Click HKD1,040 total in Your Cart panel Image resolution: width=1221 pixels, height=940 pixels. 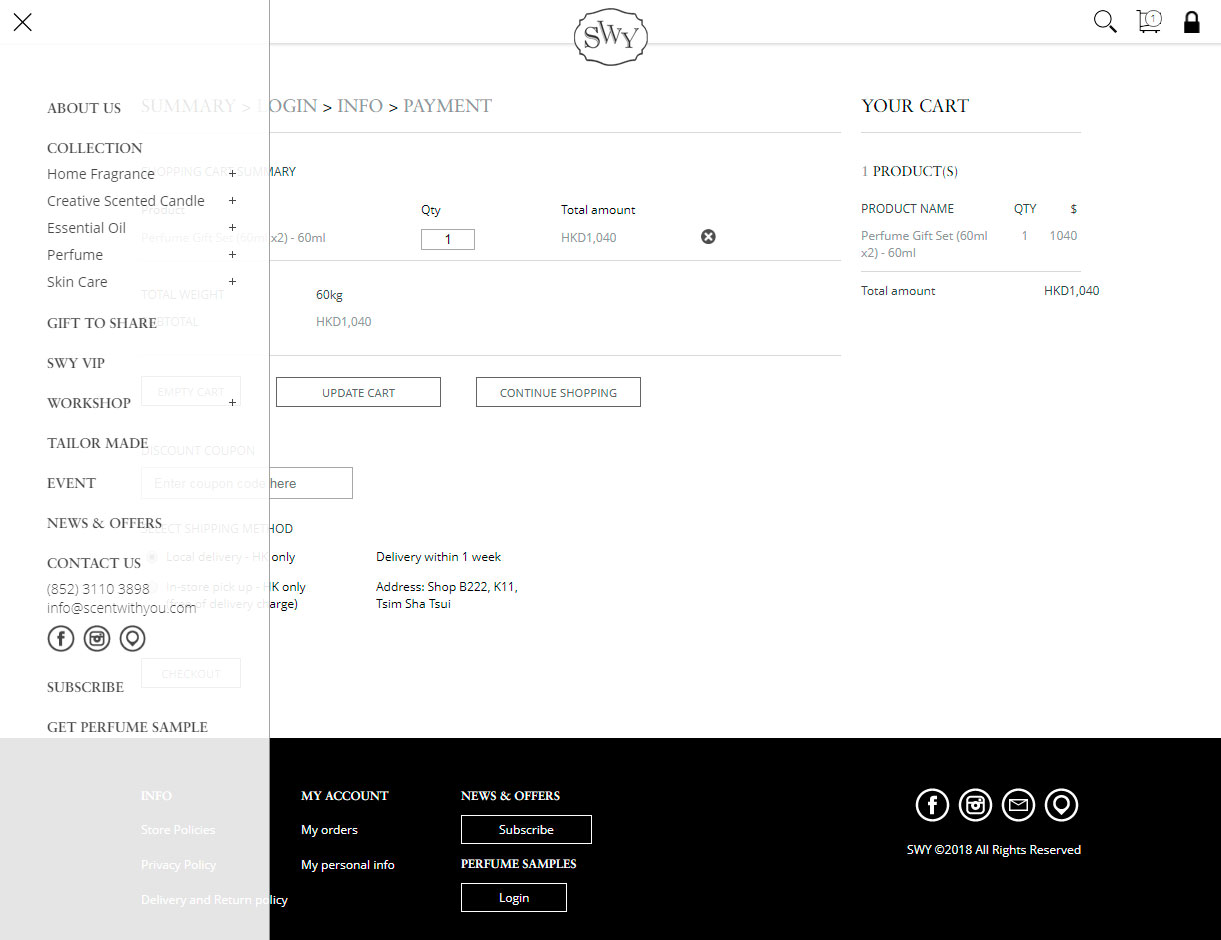tap(1071, 291)
